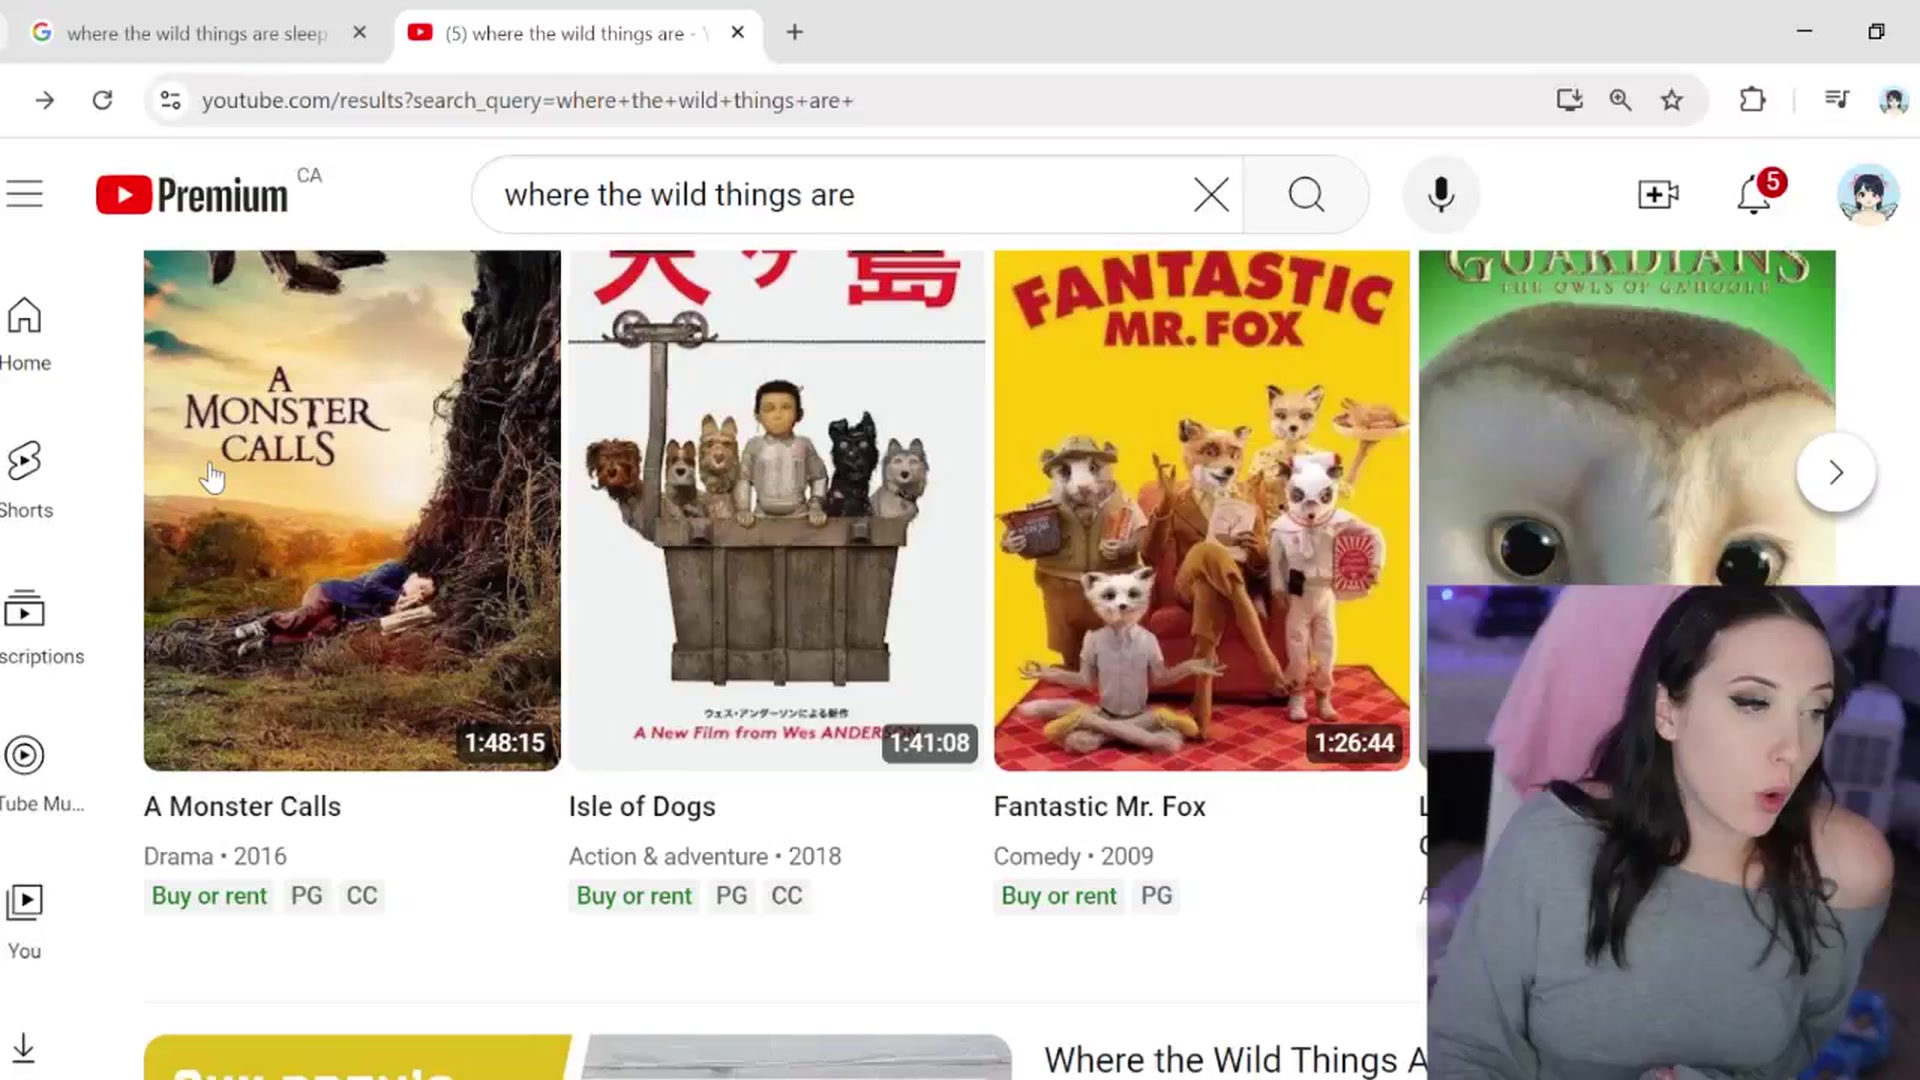Click the CC badge for Isle of Dogs

point(787,896)
